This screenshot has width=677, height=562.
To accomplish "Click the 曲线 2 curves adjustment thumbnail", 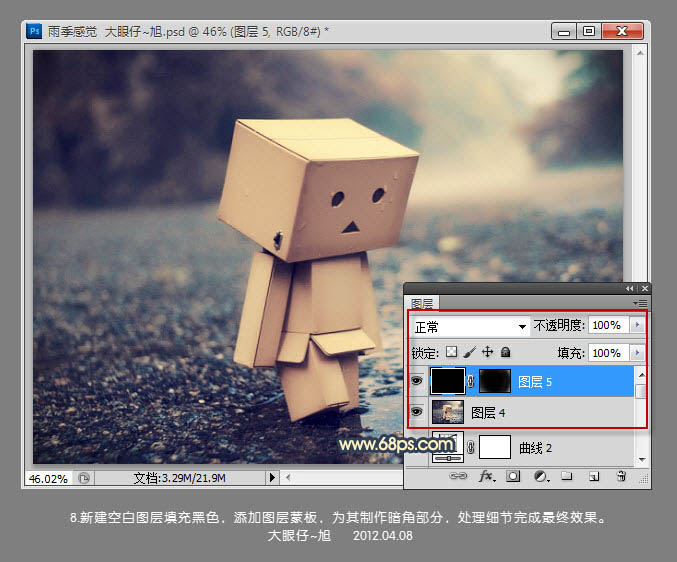I will [448, 447].
